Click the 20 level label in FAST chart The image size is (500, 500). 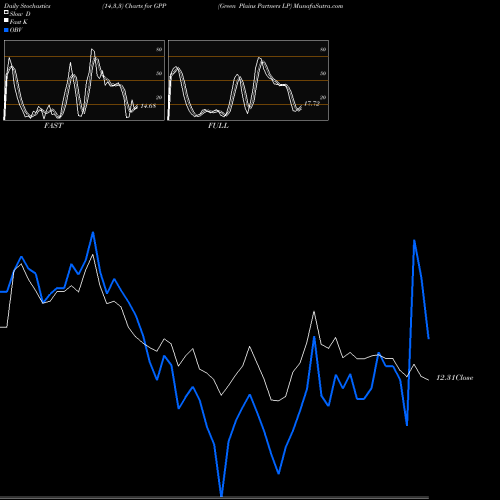(x=159, y=97)
